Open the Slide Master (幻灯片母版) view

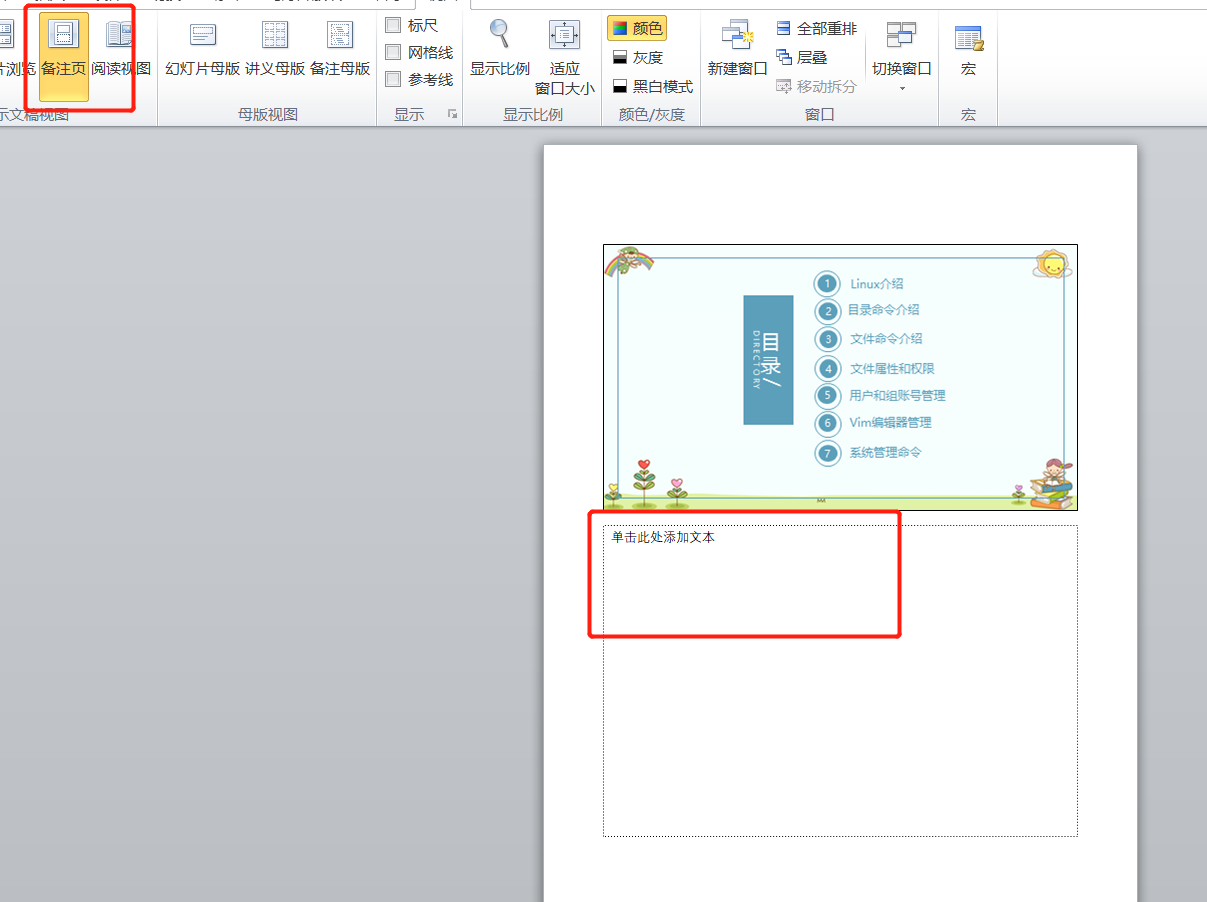(x=202, y=52)
